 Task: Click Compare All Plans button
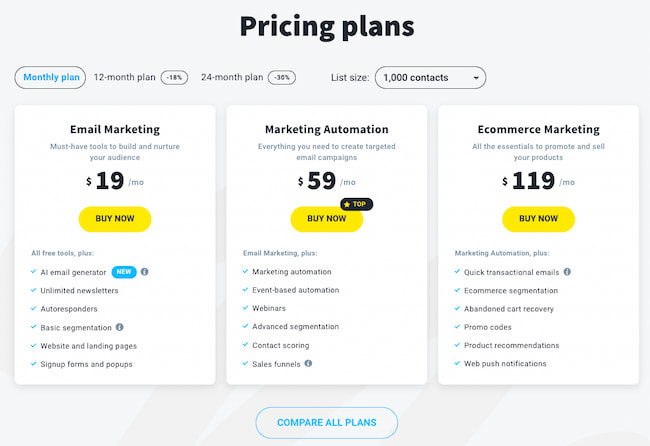click(x=326, y=422)
